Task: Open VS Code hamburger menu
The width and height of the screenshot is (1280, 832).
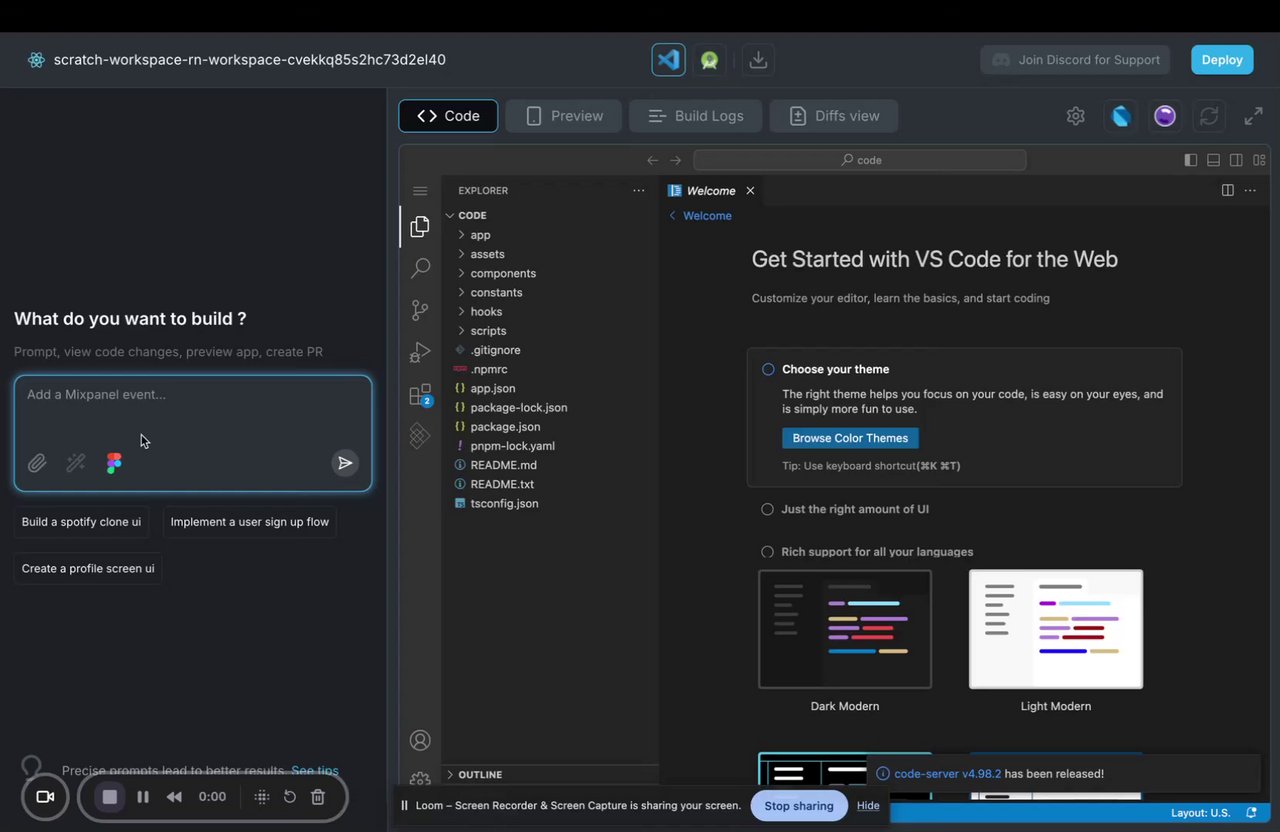Action: pyautogui.click(x=420, y=191)
